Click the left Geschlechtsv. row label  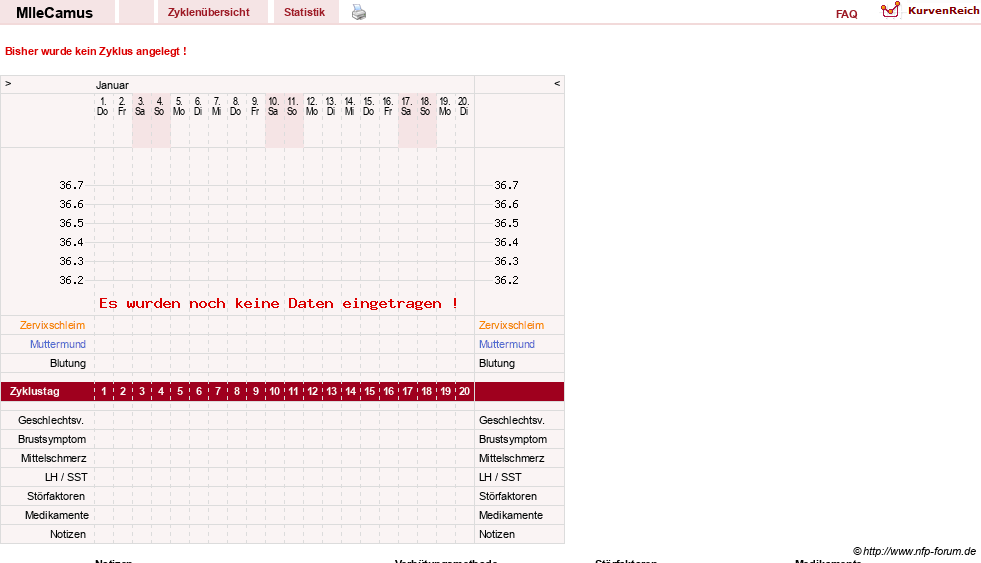point(51,420)
